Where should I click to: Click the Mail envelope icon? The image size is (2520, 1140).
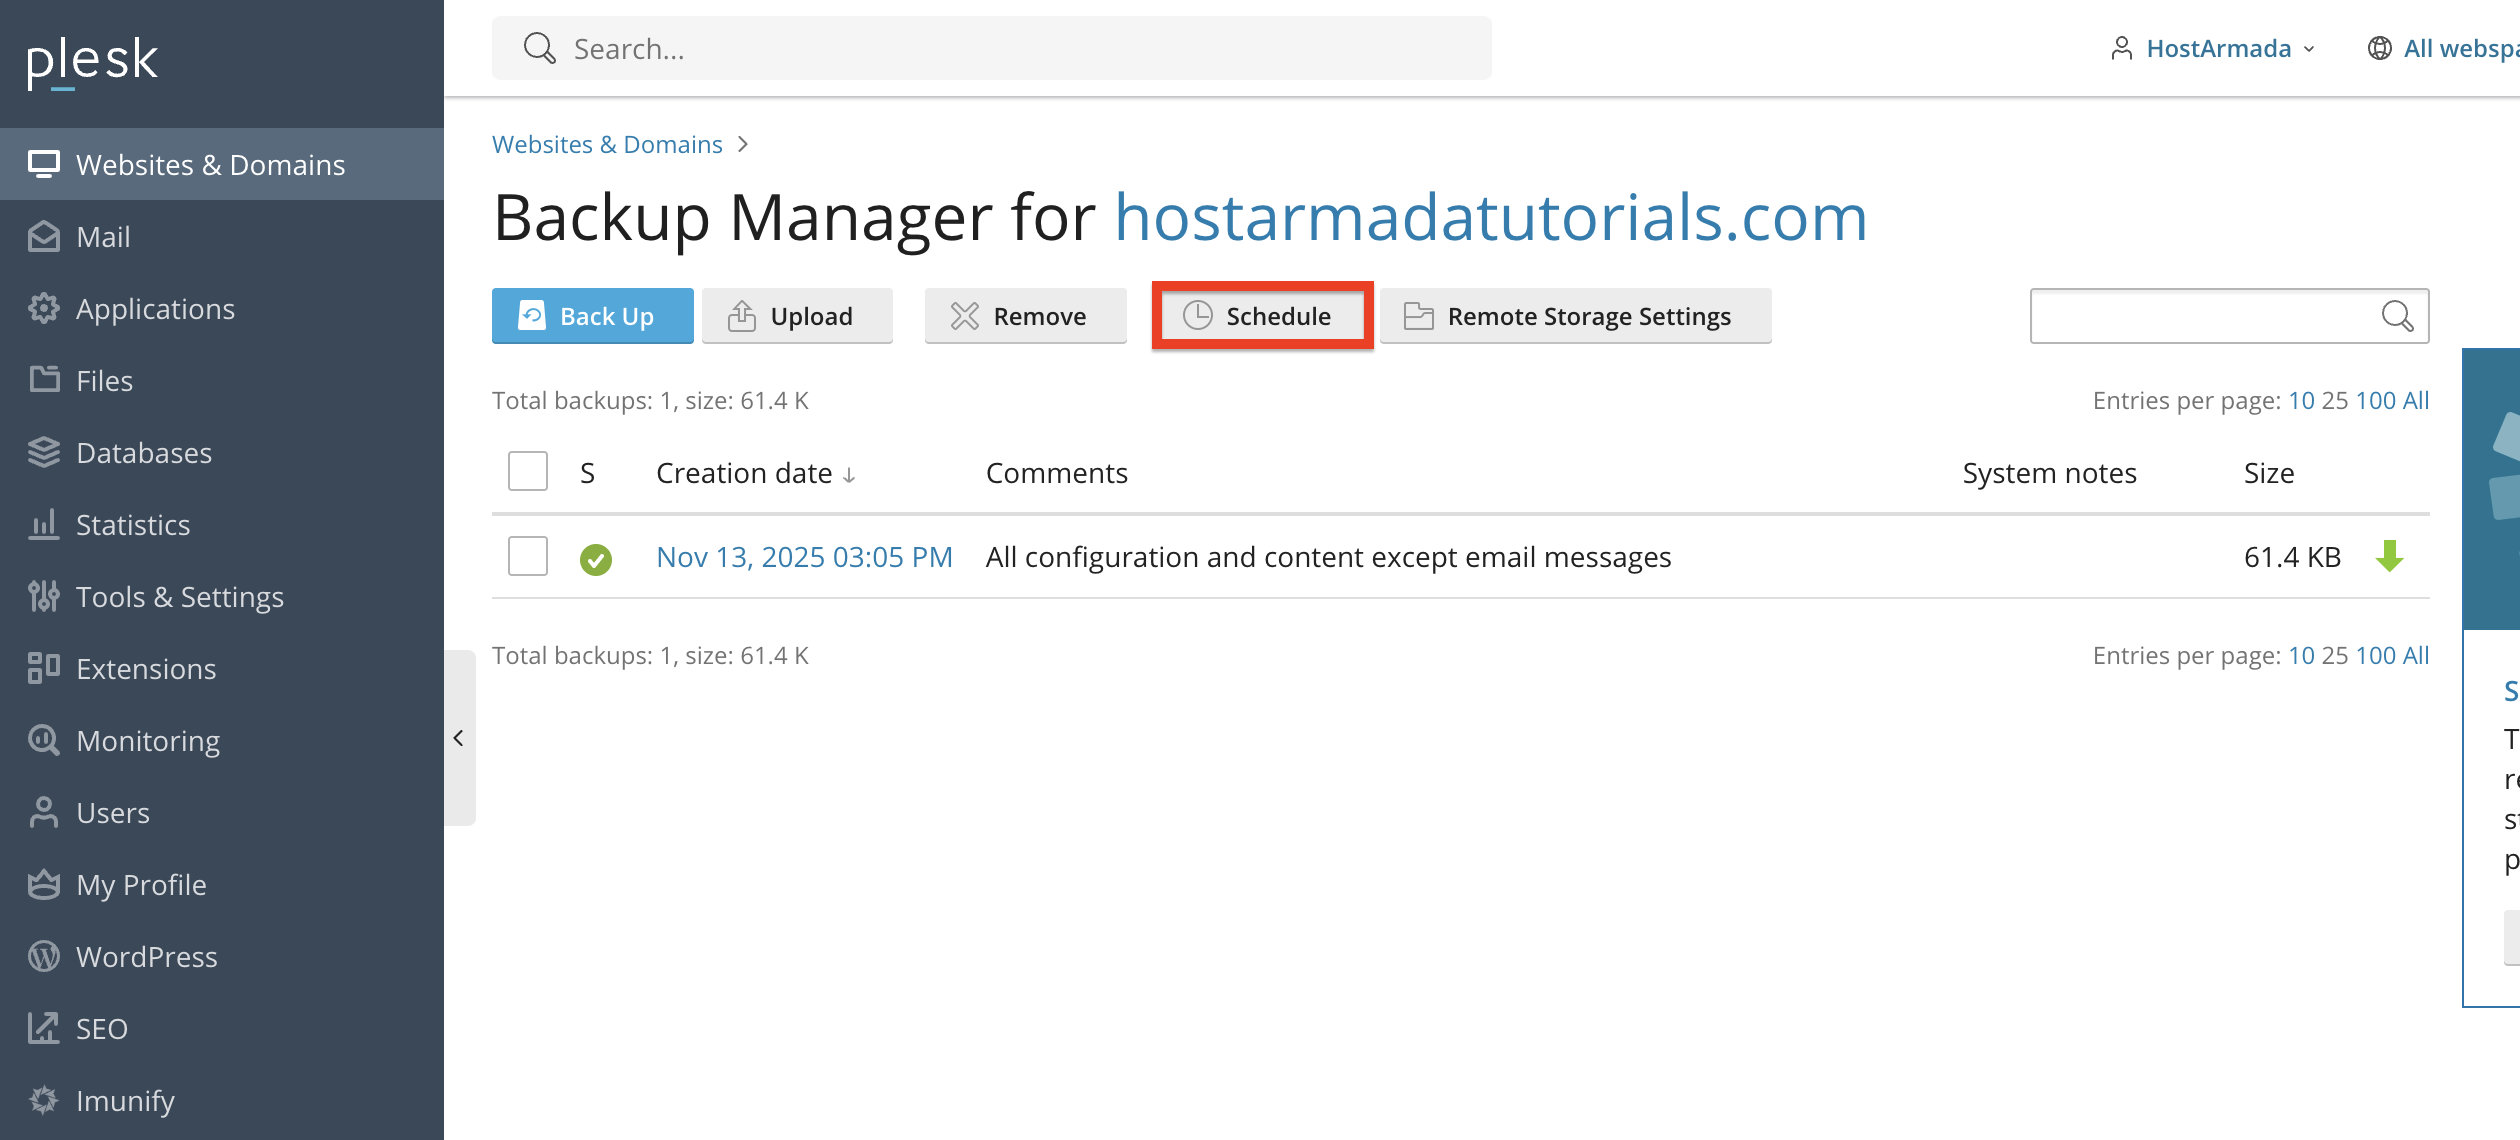[x=44, y=237]
